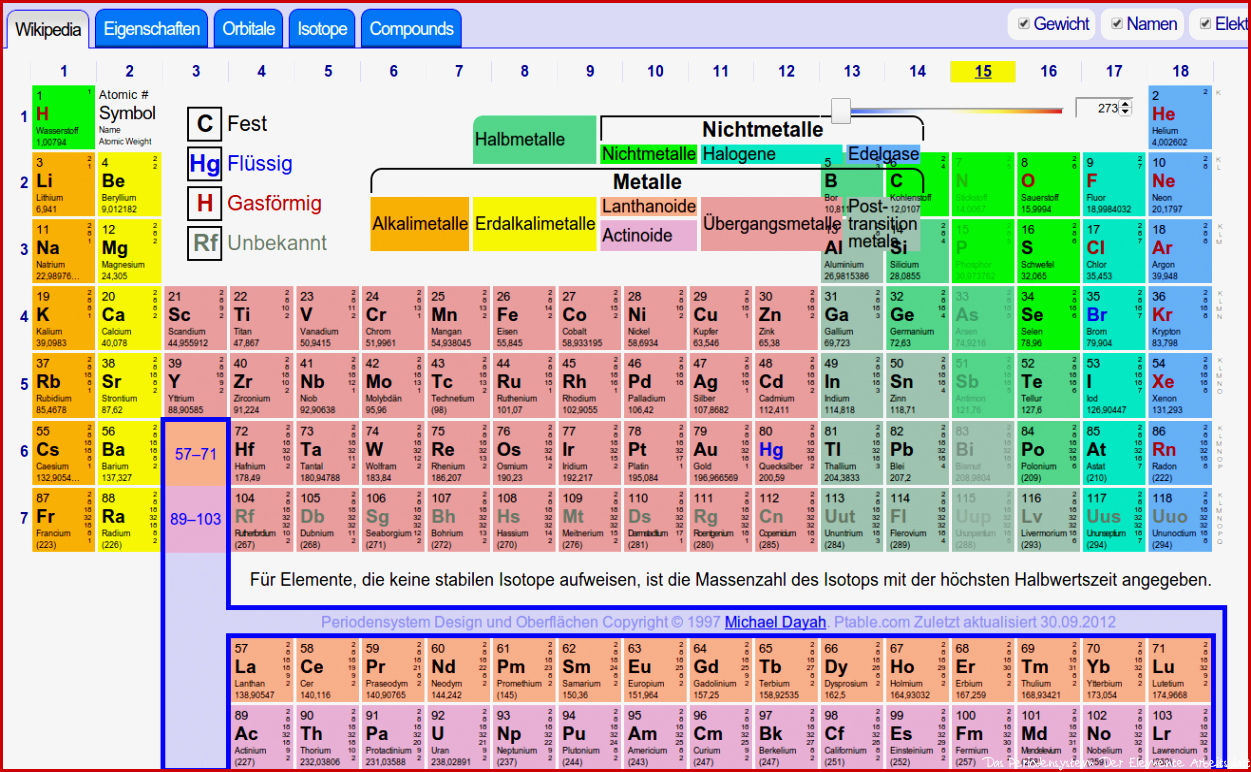Viewport: 1251px width, 772px height.
Task: Toggle the checkbox beside the cut-off Elekt label
Action: [1205, 24]
